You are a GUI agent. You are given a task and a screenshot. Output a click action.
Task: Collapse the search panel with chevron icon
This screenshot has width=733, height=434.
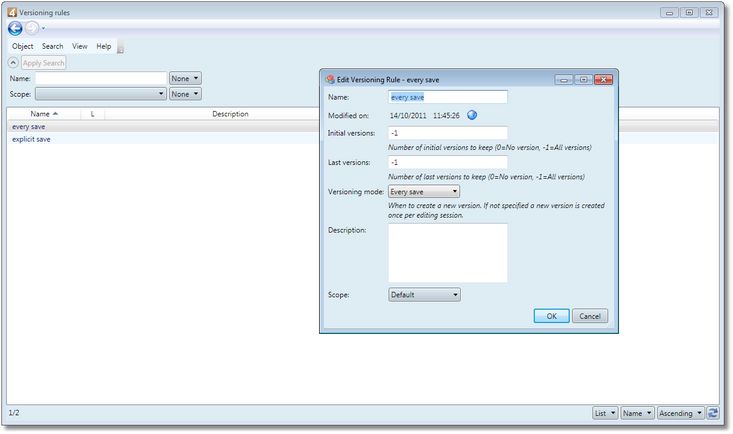[14, 63]
